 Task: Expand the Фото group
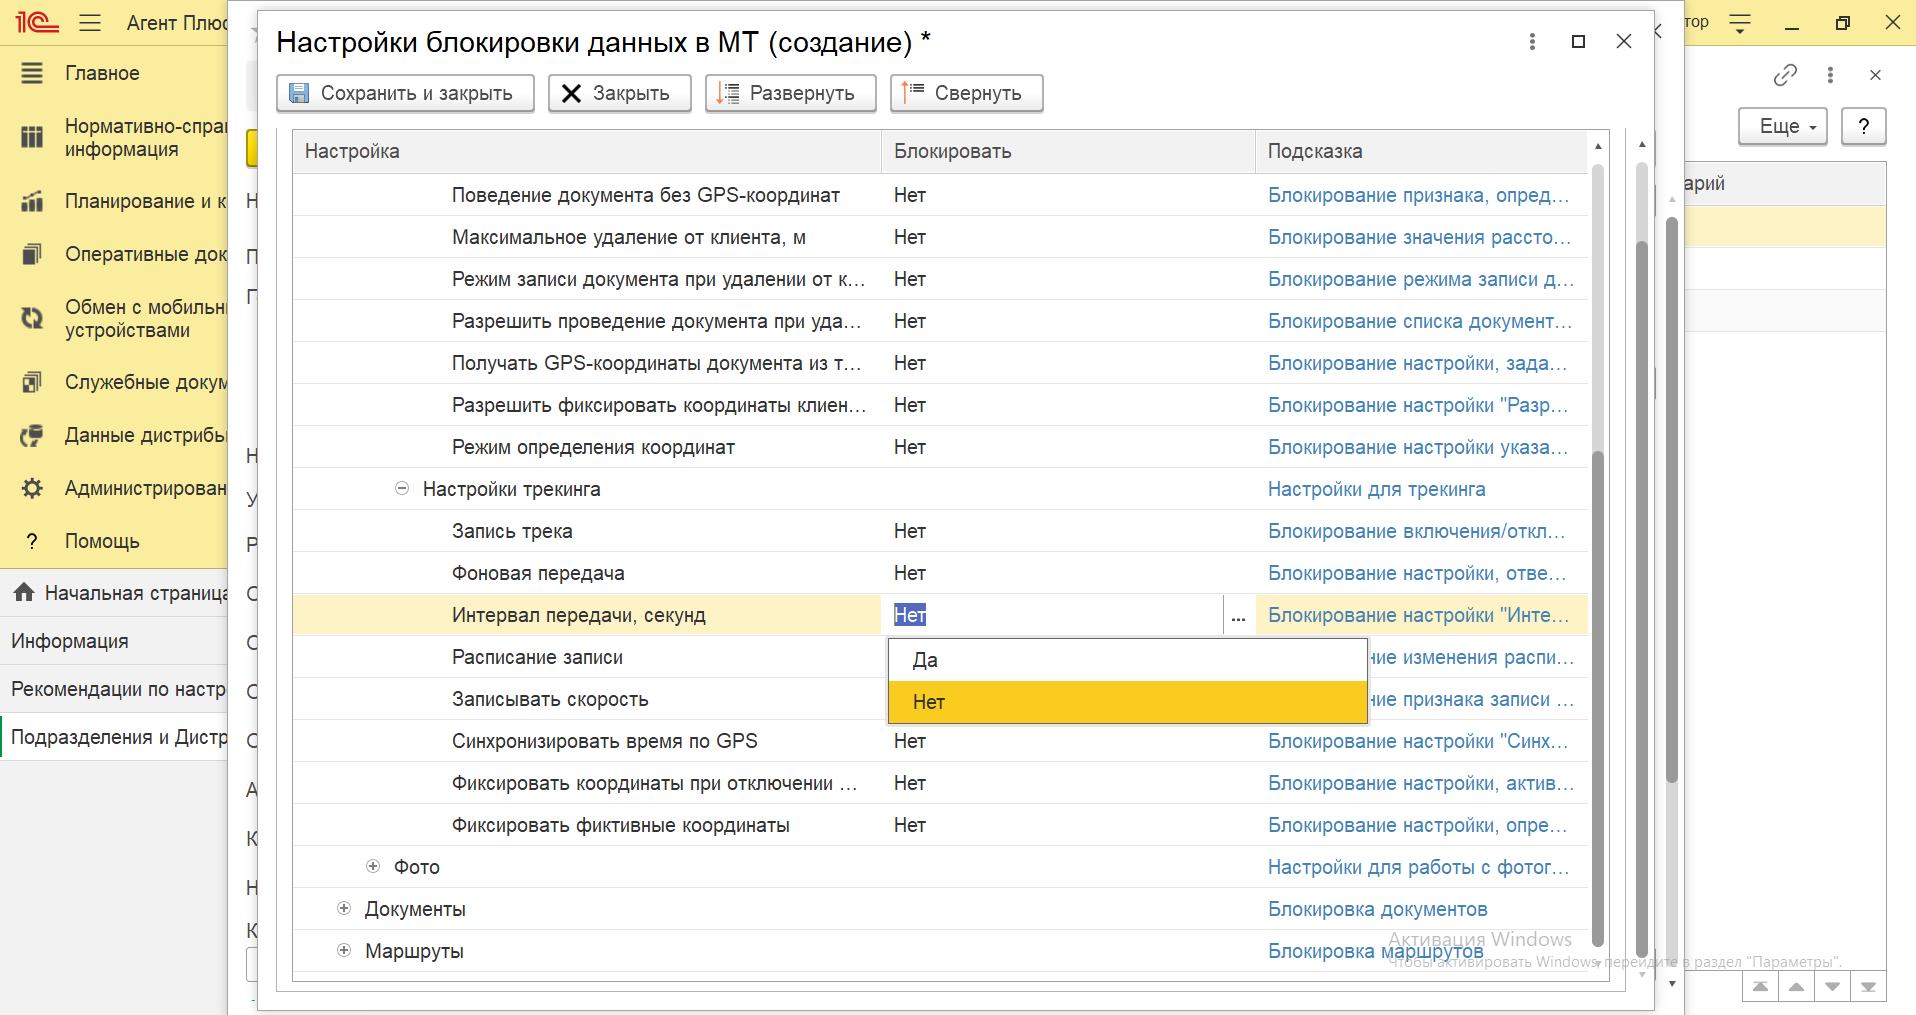[x=373, y=867]
